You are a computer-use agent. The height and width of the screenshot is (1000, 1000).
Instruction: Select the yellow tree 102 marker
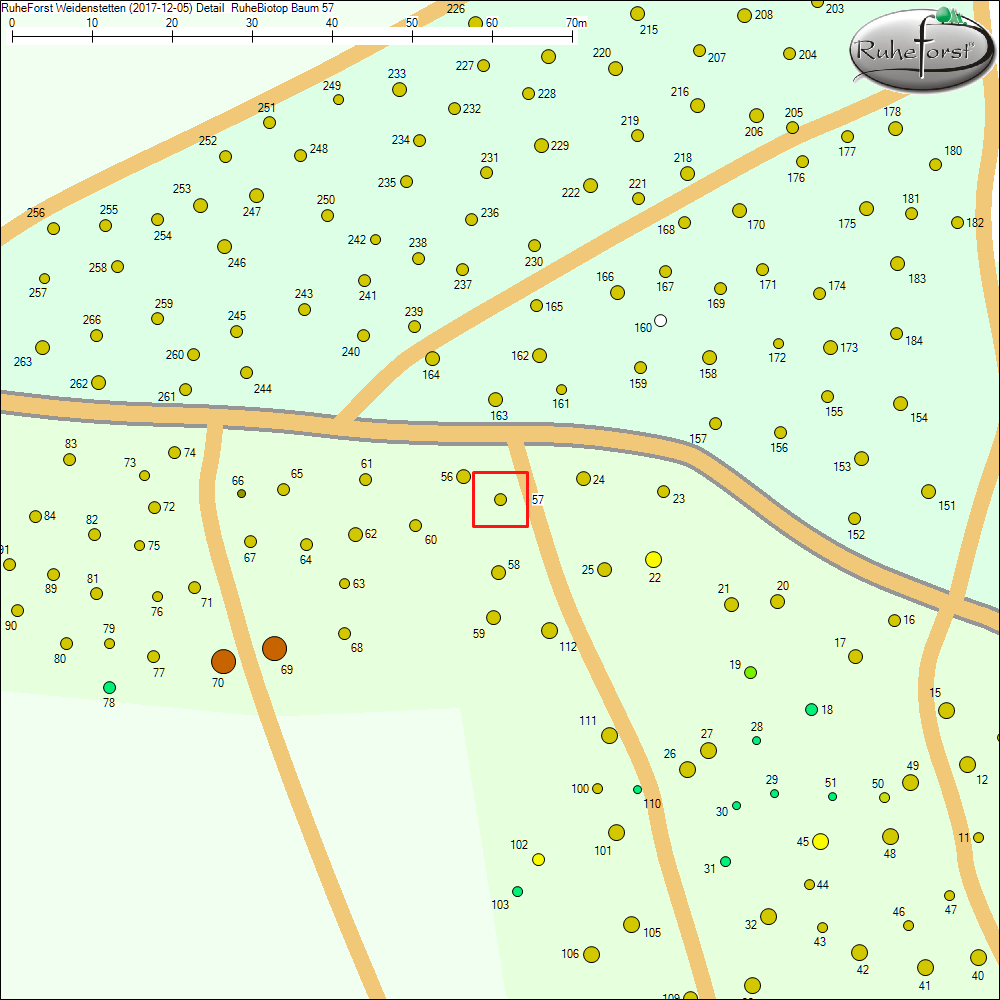[538, 859]
